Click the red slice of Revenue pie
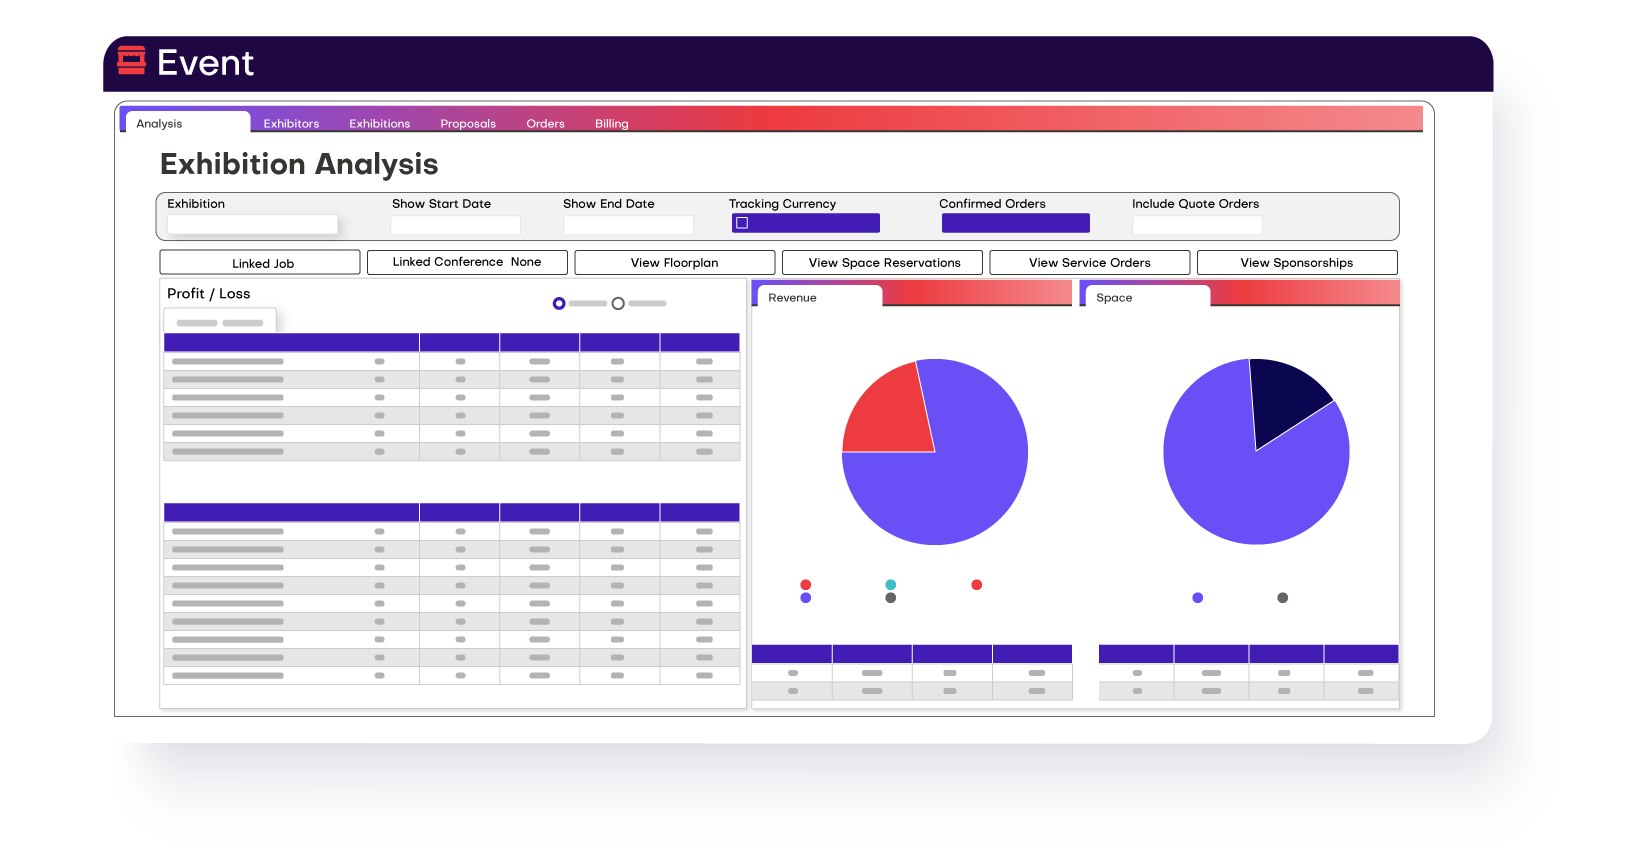 pos(887,413)
